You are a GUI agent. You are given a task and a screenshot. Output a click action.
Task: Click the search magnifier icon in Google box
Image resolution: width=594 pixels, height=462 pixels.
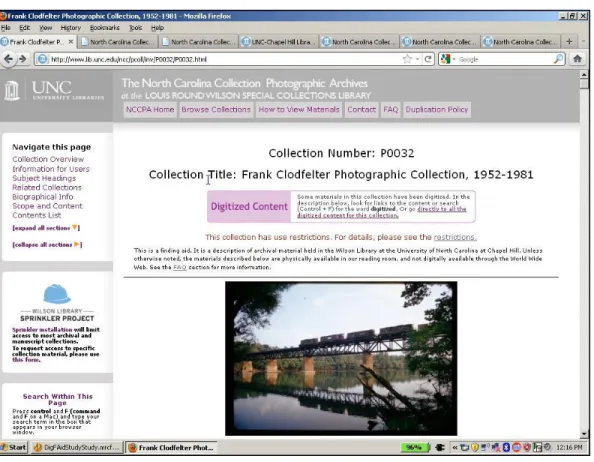pyautogui.click(x=558, y=59)
